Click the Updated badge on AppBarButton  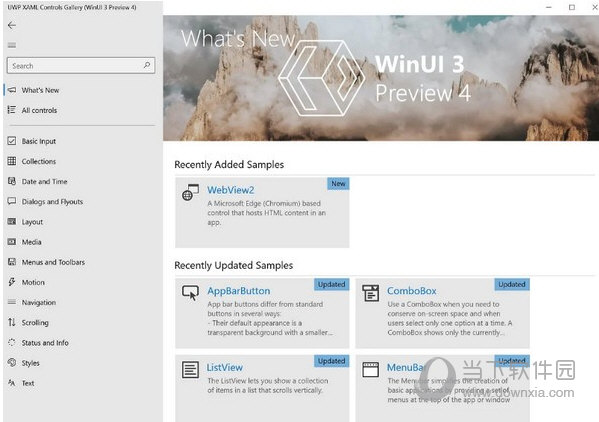click(332, 285)
